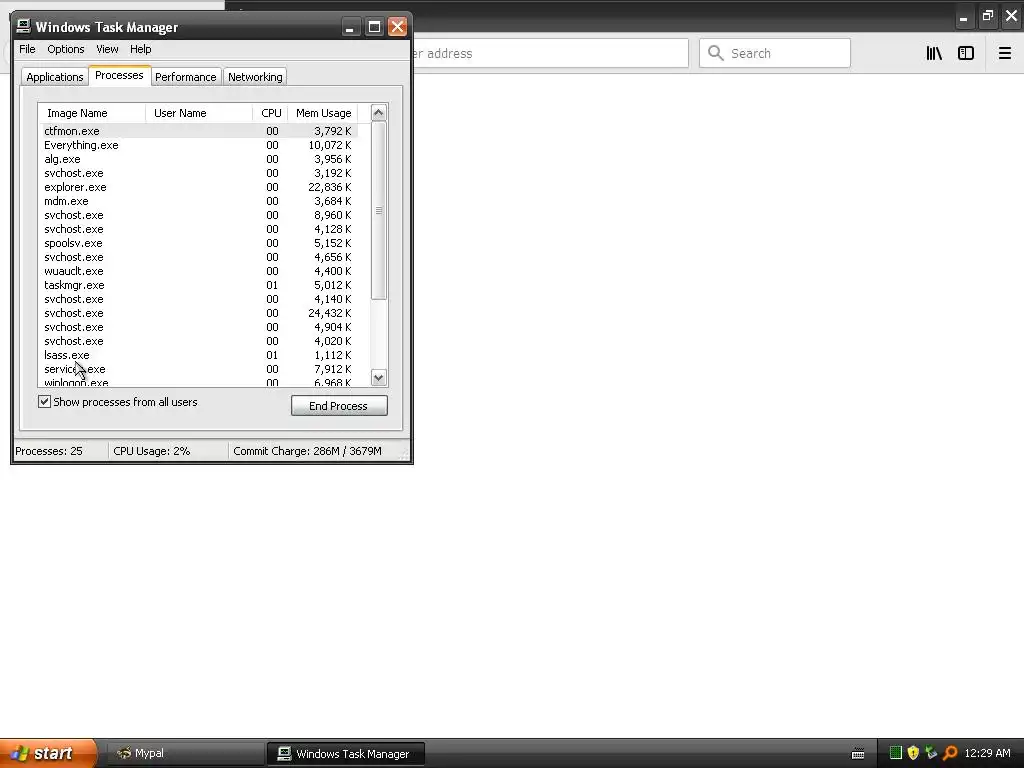The image size is (1024, 768).
Task: Click the Mypal address bar
Action: tap(549, 53)
